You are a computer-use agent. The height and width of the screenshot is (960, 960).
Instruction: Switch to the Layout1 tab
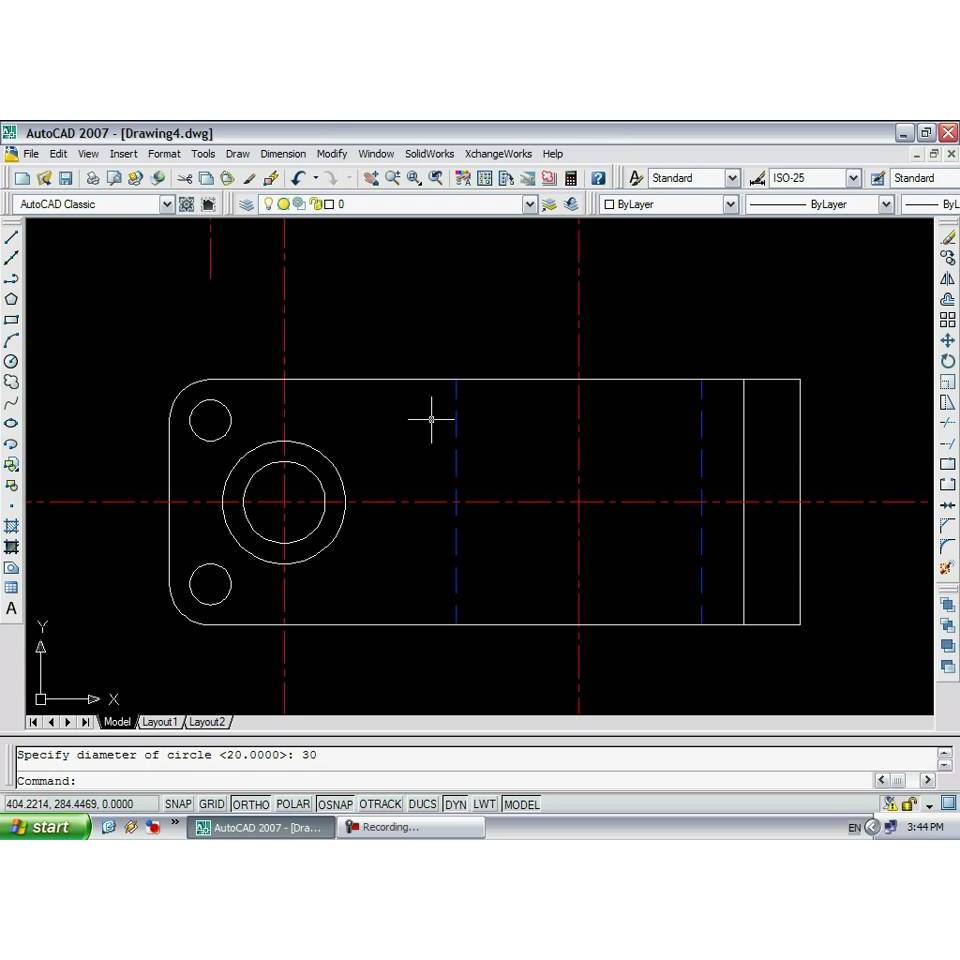[x=160, y=722]
